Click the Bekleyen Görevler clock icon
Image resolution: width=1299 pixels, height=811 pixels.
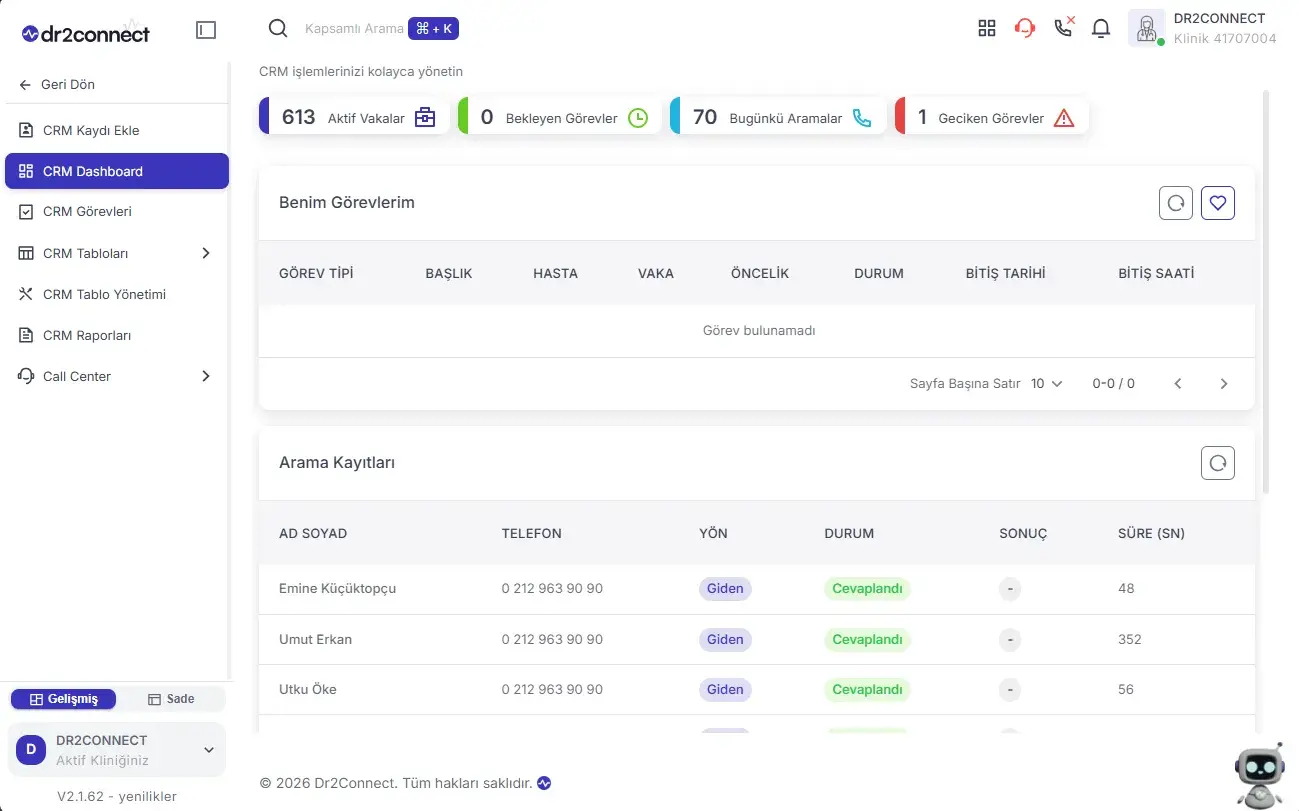pyautogui.click(x=638, y=117)
